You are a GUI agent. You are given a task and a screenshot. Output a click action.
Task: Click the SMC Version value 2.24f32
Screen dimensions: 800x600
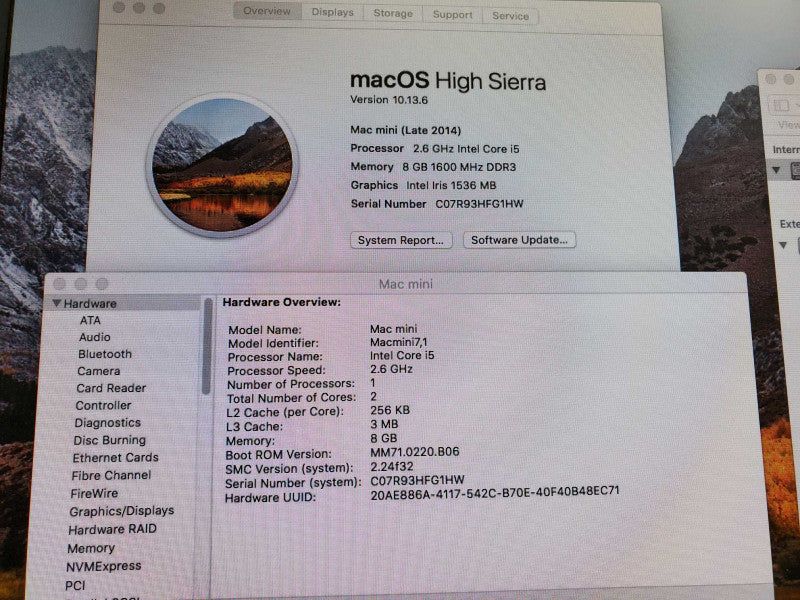tap(392, 466)
